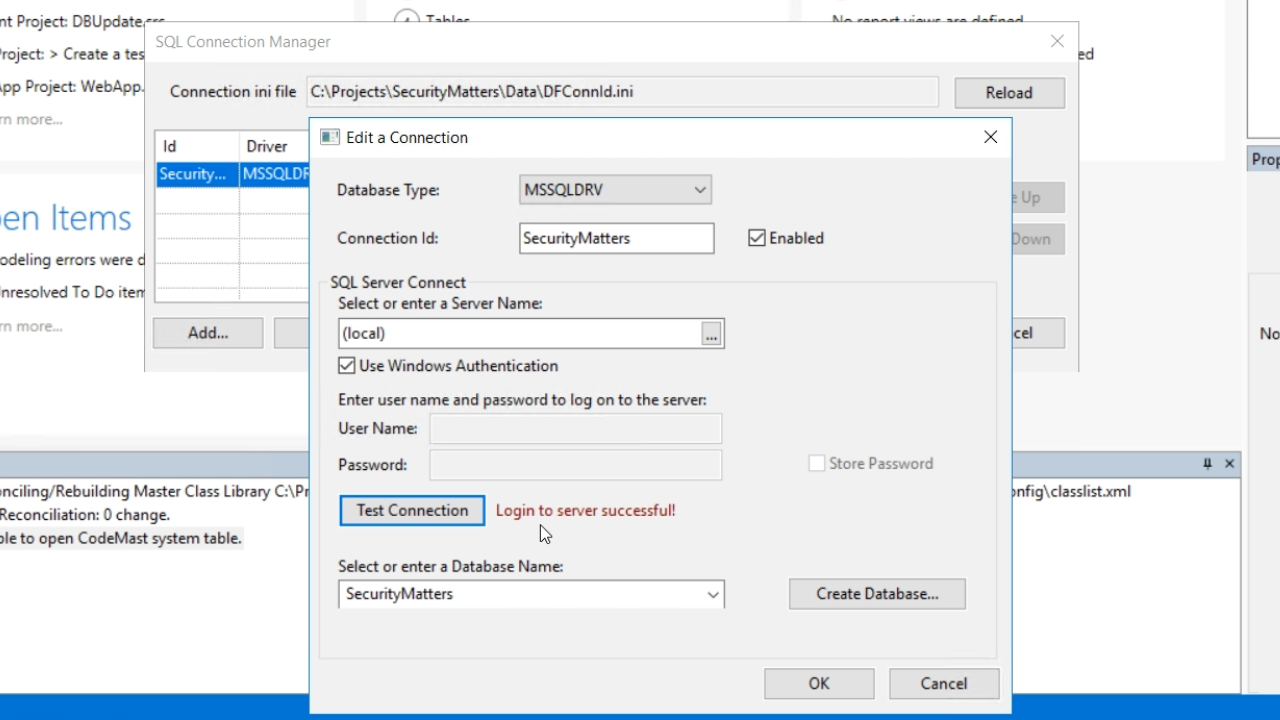Click into the Connection Id field
This screenshot has height=720, width=1280.
[616, 238]
